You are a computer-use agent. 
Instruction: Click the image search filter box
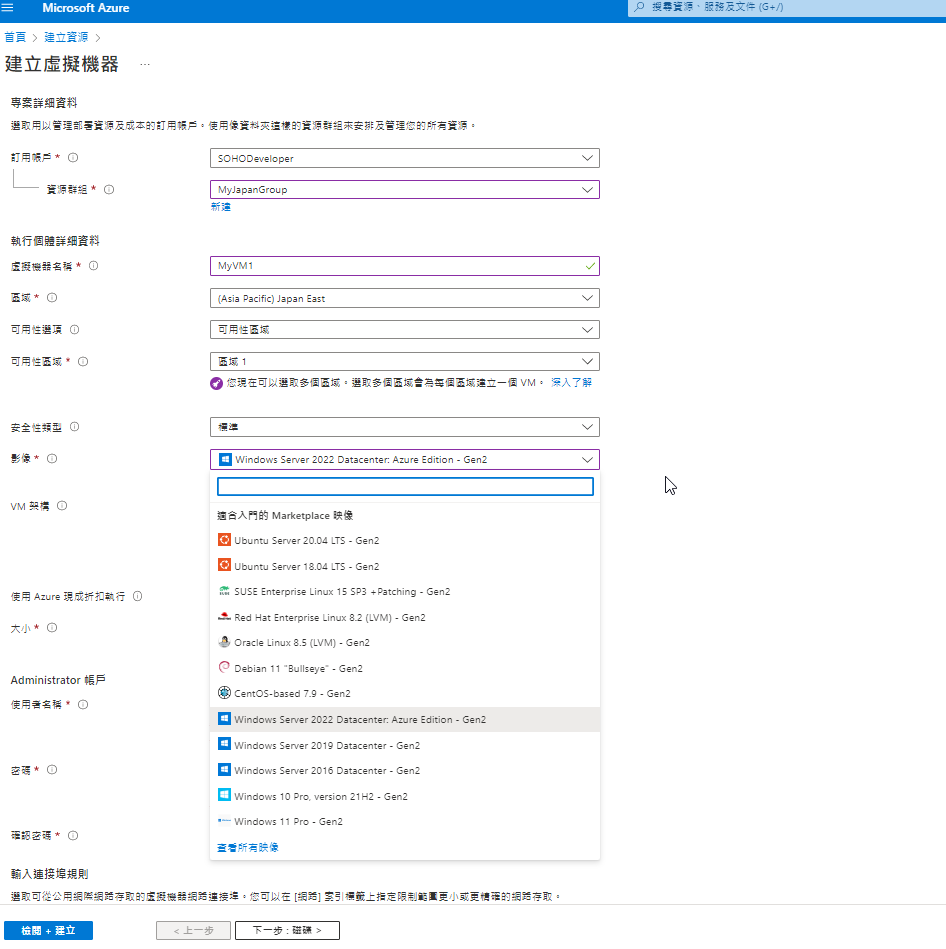[x=405, y=487]
